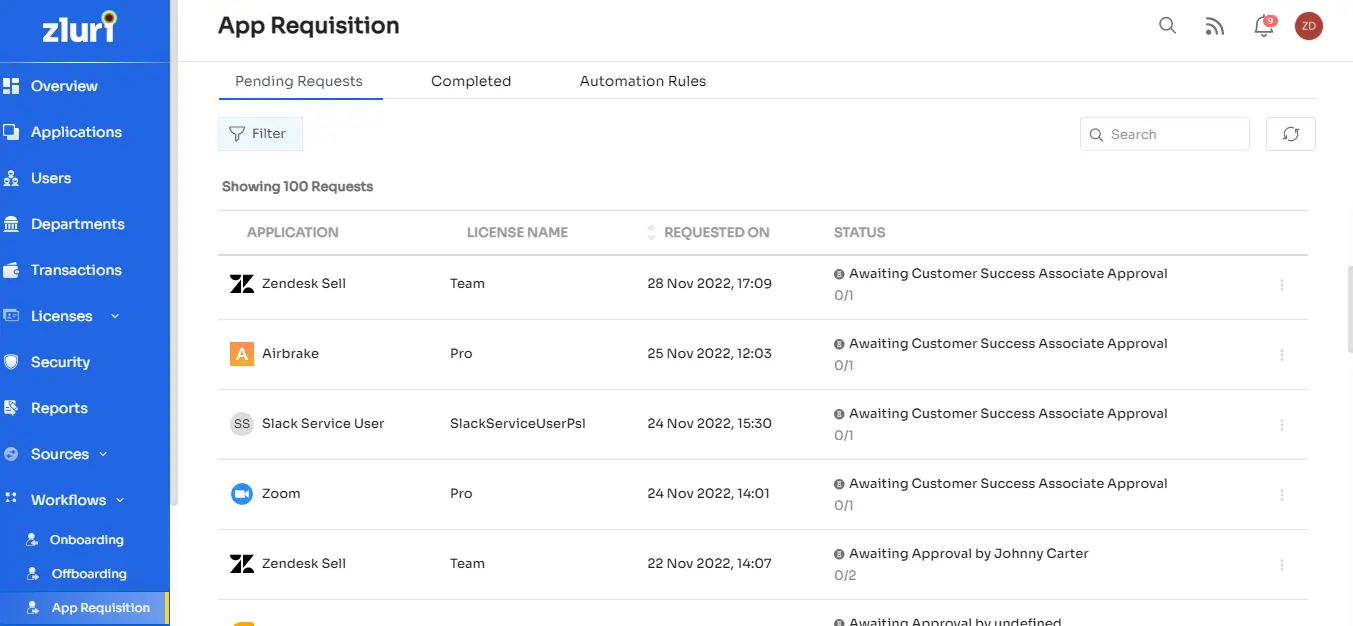
Task: Open Onboarding workflow link
Action: [x=87, y=540]
